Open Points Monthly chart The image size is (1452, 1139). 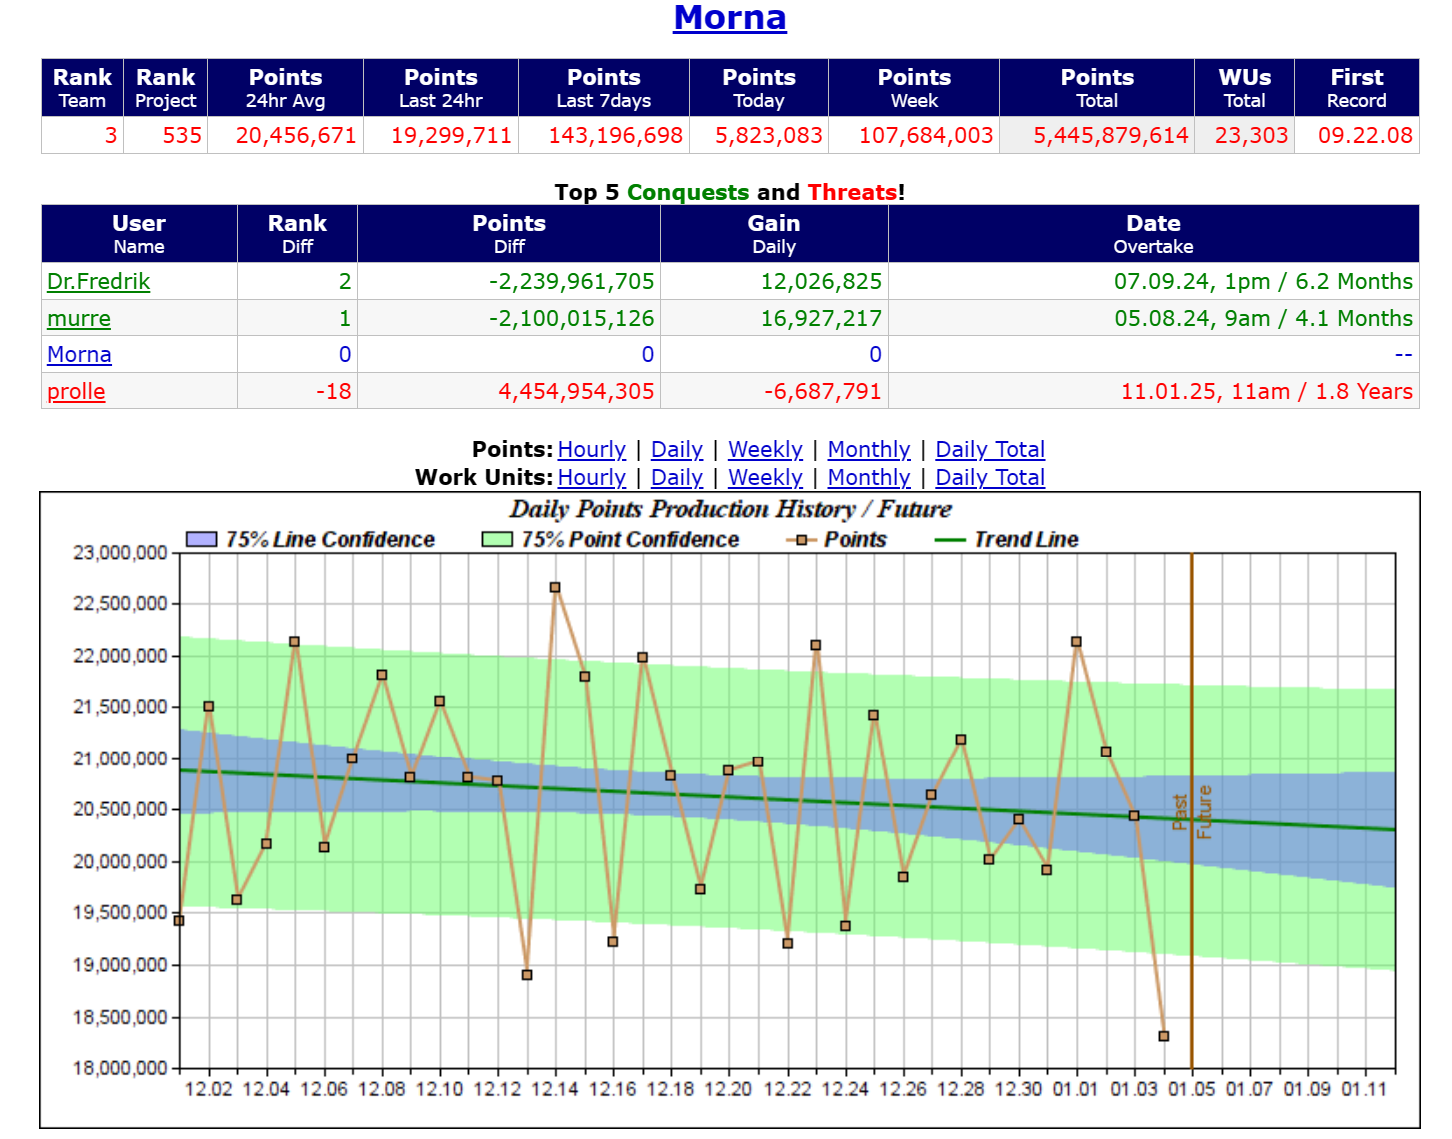click(x=868, y=450)
